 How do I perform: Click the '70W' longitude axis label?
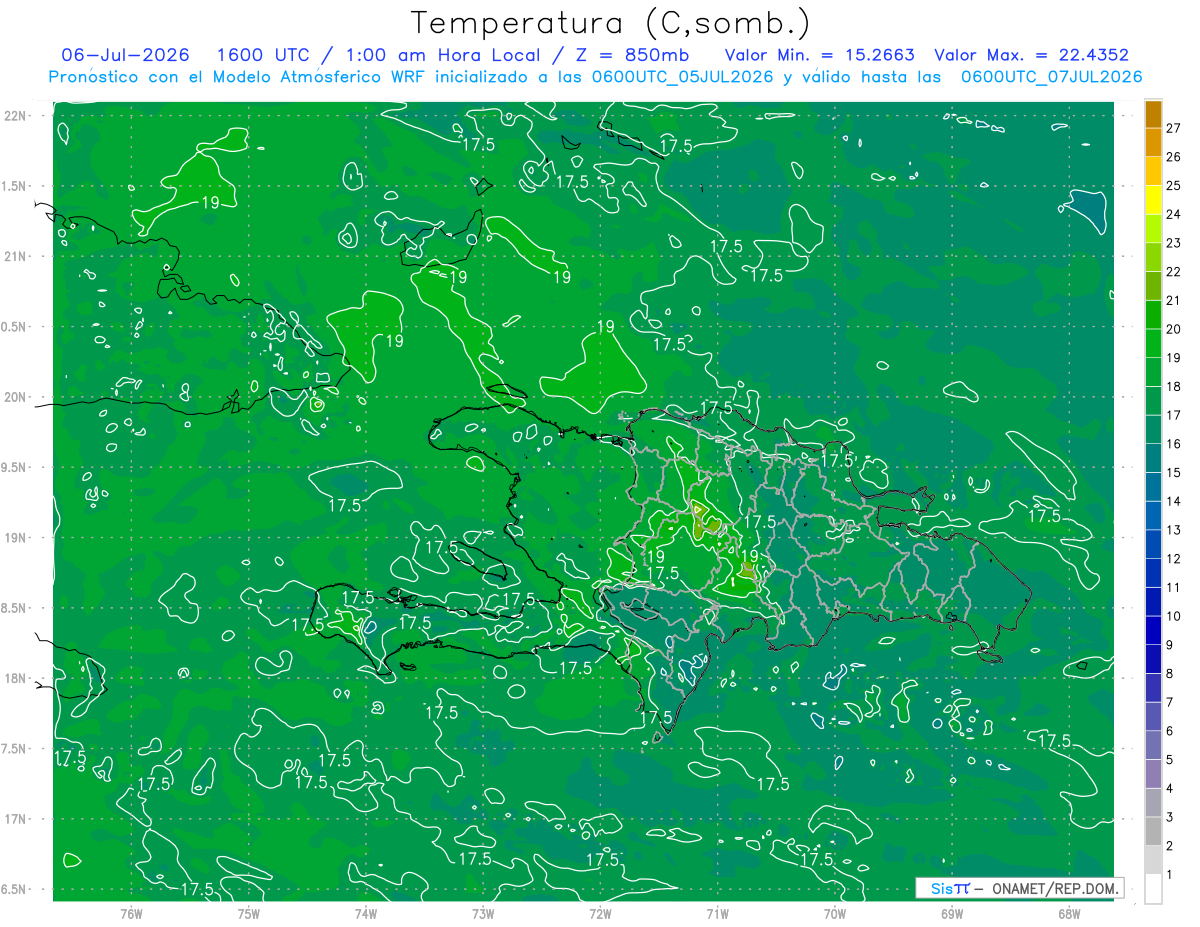(835, 913)
